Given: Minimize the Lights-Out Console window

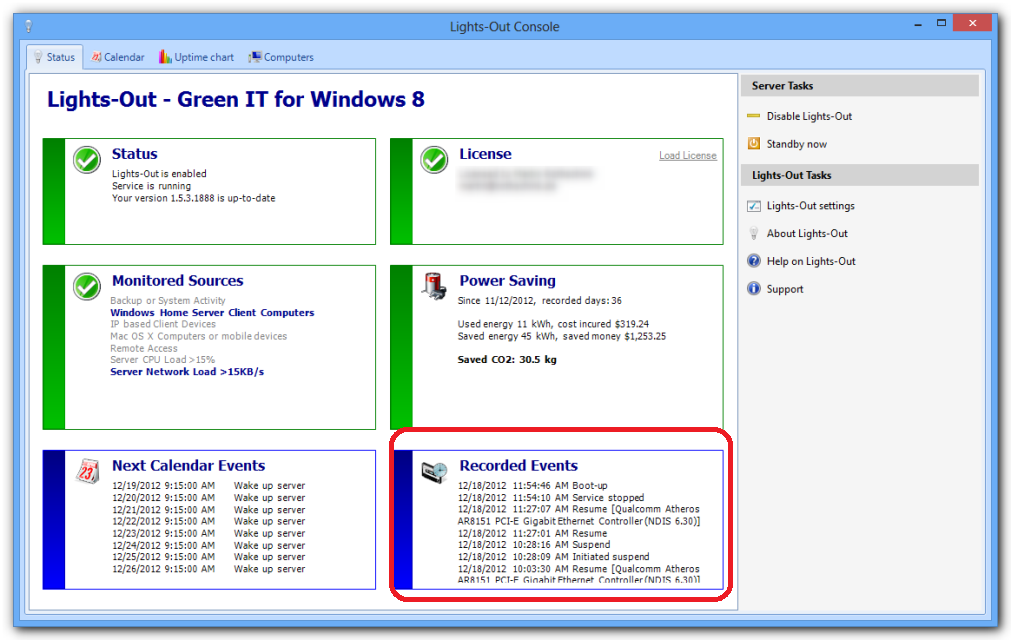Looking at the screenshot, I should coord(918,24).
